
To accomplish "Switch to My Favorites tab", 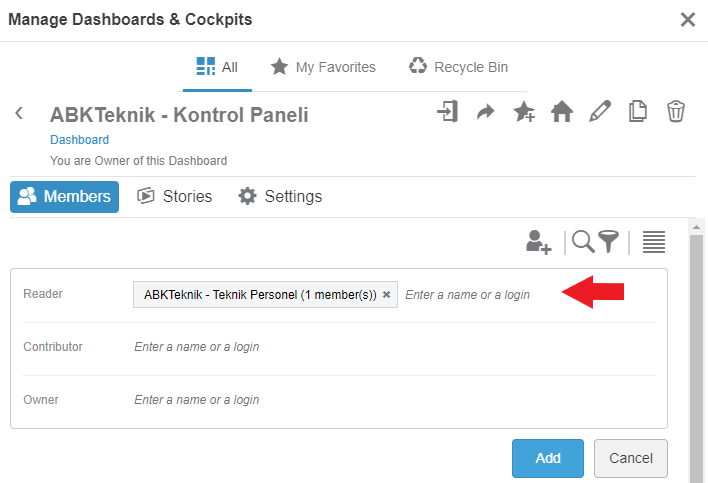I will pyautogui.click(x=323, y=67).
